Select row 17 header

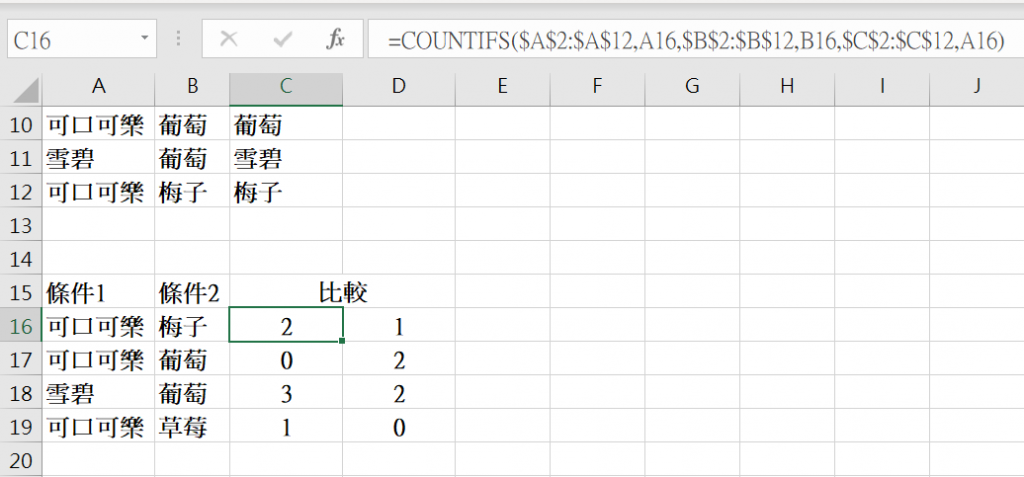22,359
